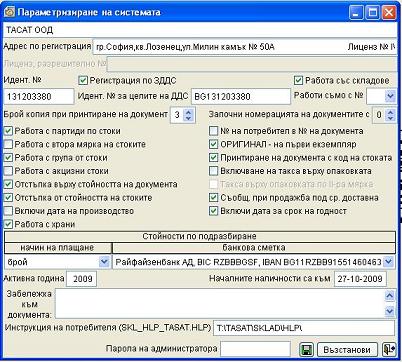Decrease document starting number spinner
402x362 pixels.
tap(390, 118)
